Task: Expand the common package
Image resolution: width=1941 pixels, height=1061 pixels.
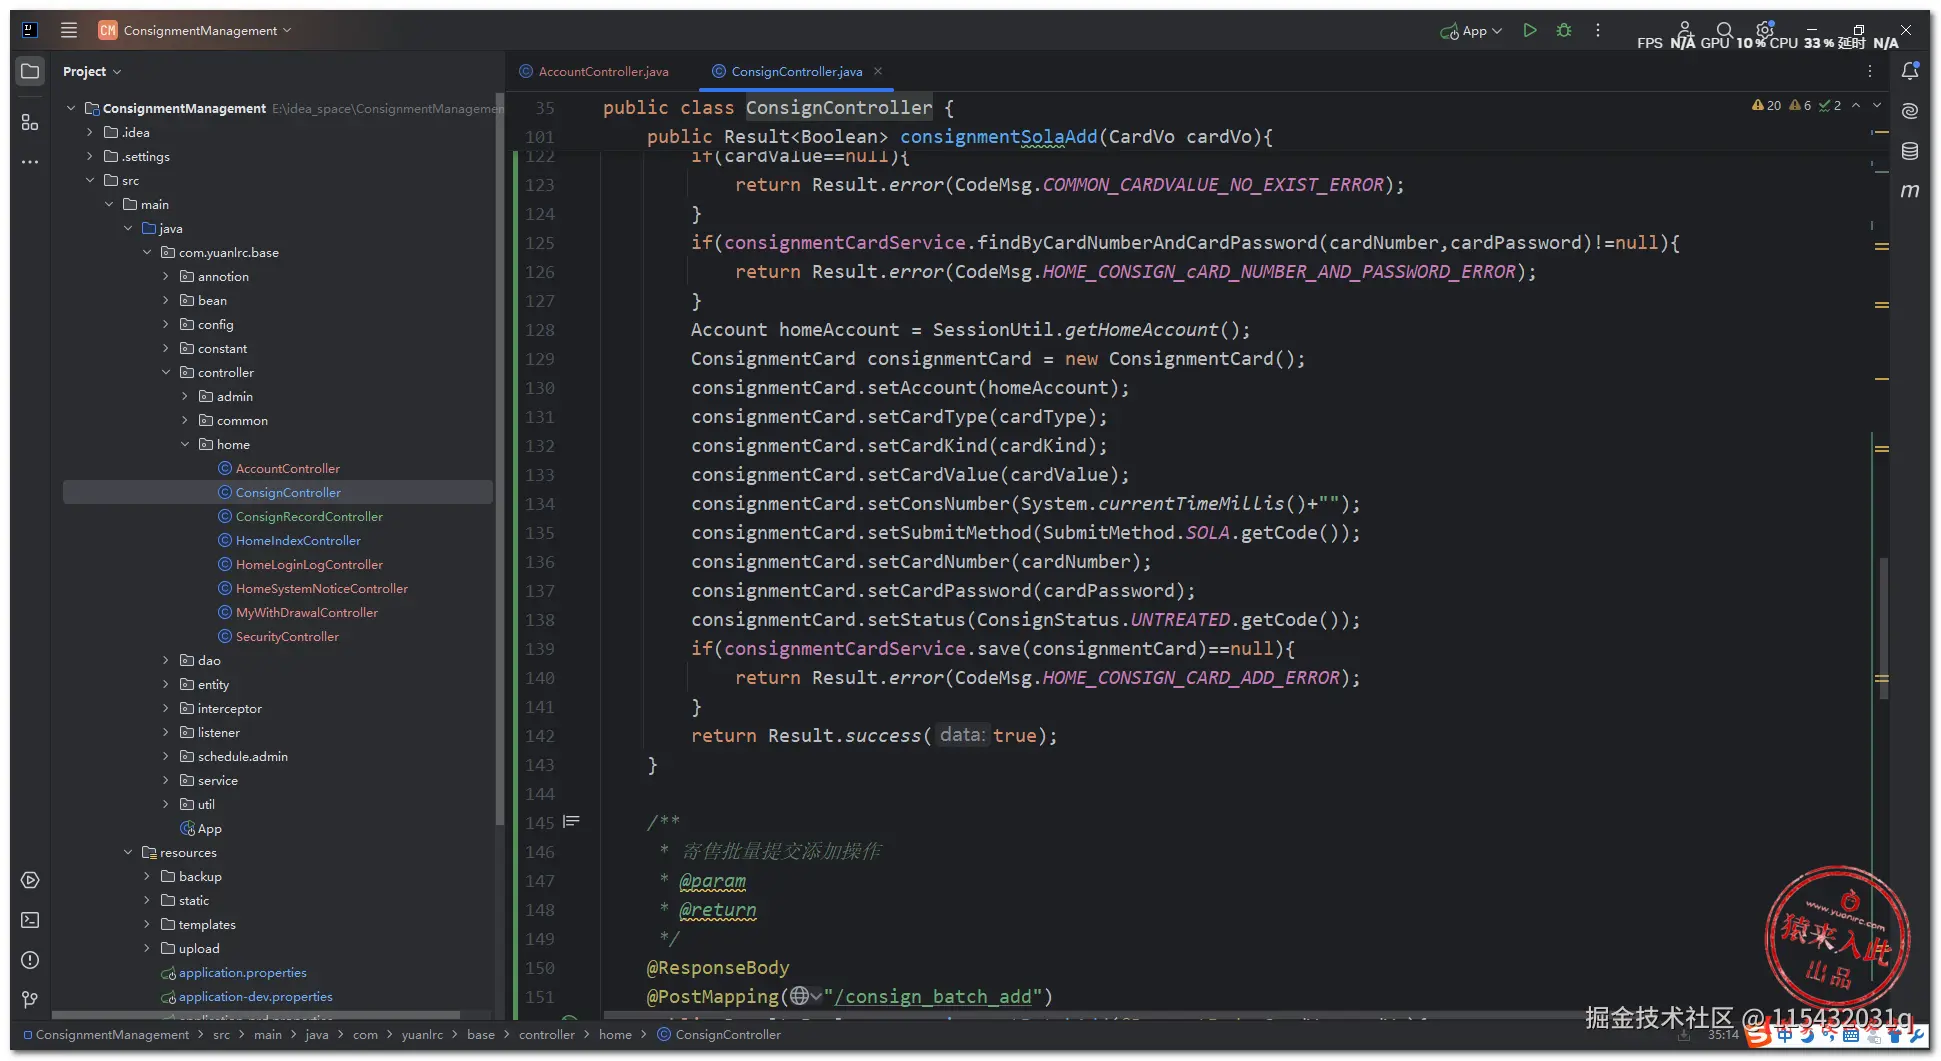Action: tap(185, 420)
